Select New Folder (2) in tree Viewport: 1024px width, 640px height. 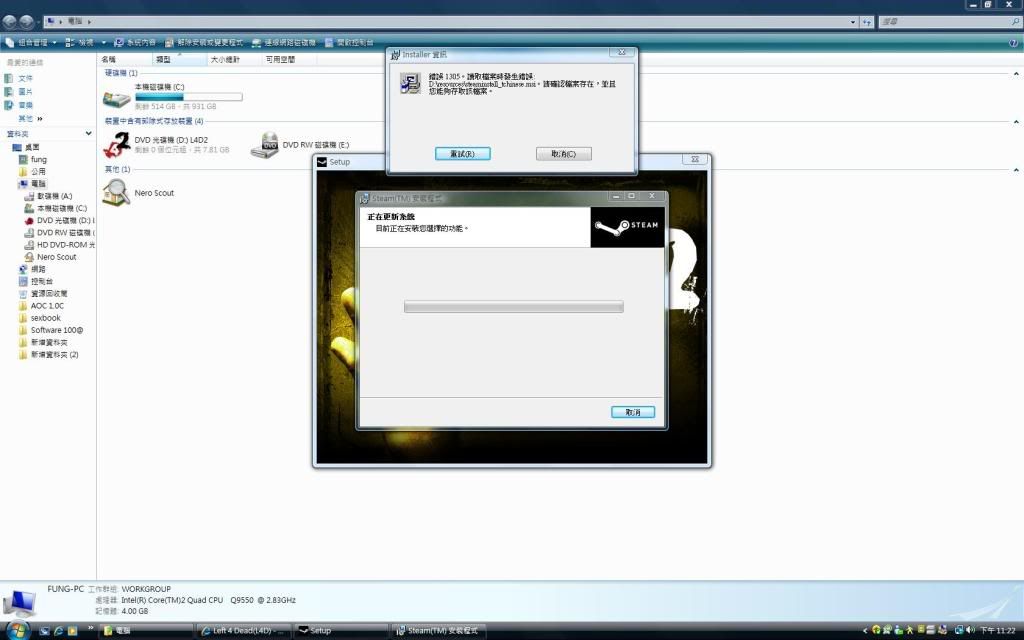click(48, 355)
